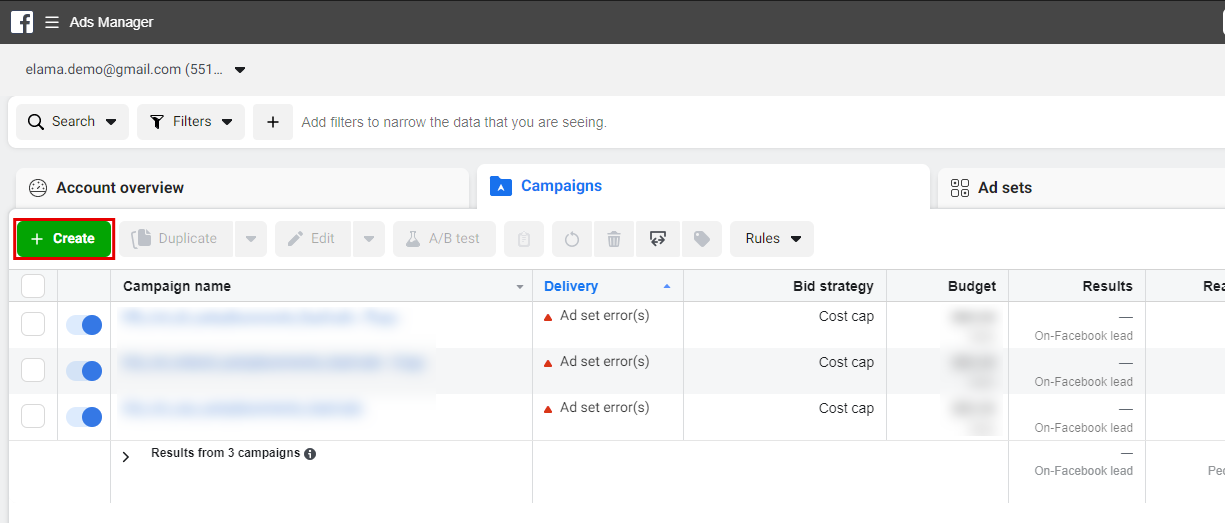Toggle off the second campaign switch
Viewport: 1225px width, 523px height.
tap(84, 371)
